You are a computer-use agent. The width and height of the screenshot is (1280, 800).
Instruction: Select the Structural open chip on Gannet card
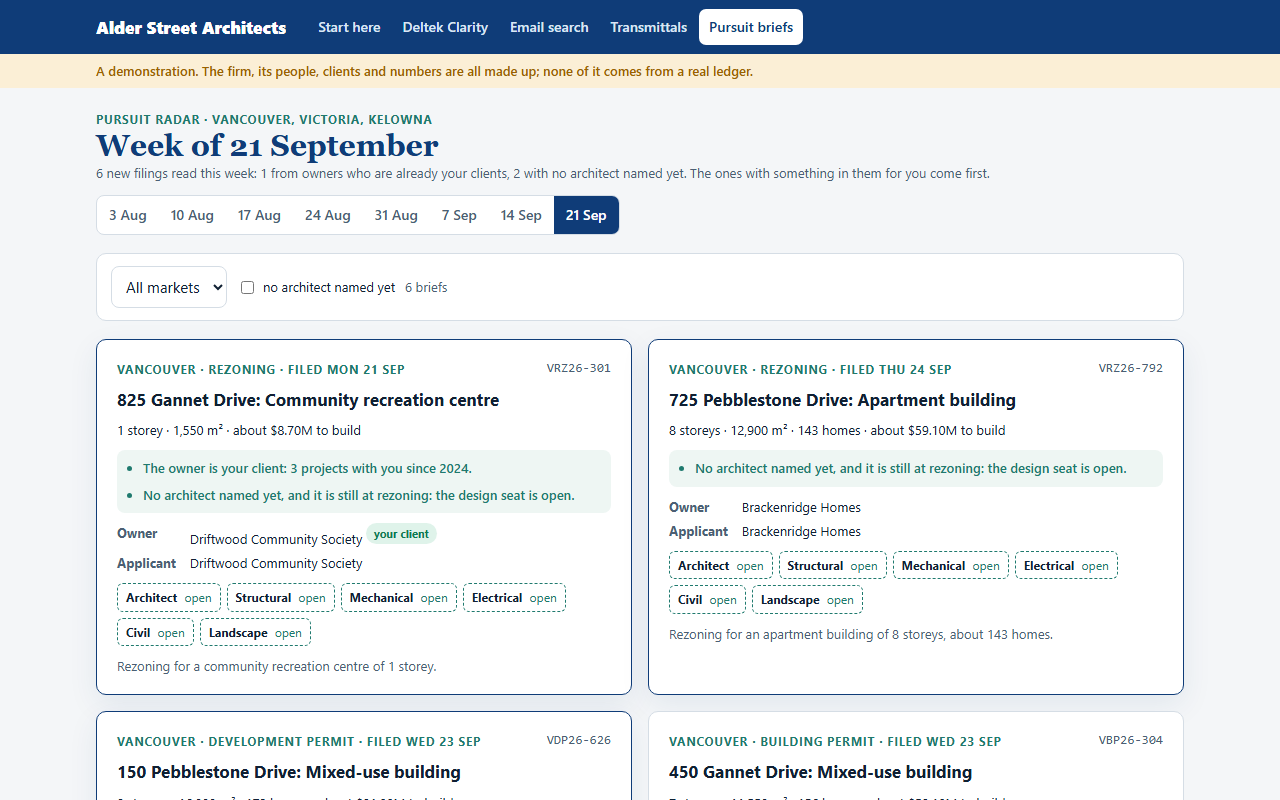(x=281, y=598)
